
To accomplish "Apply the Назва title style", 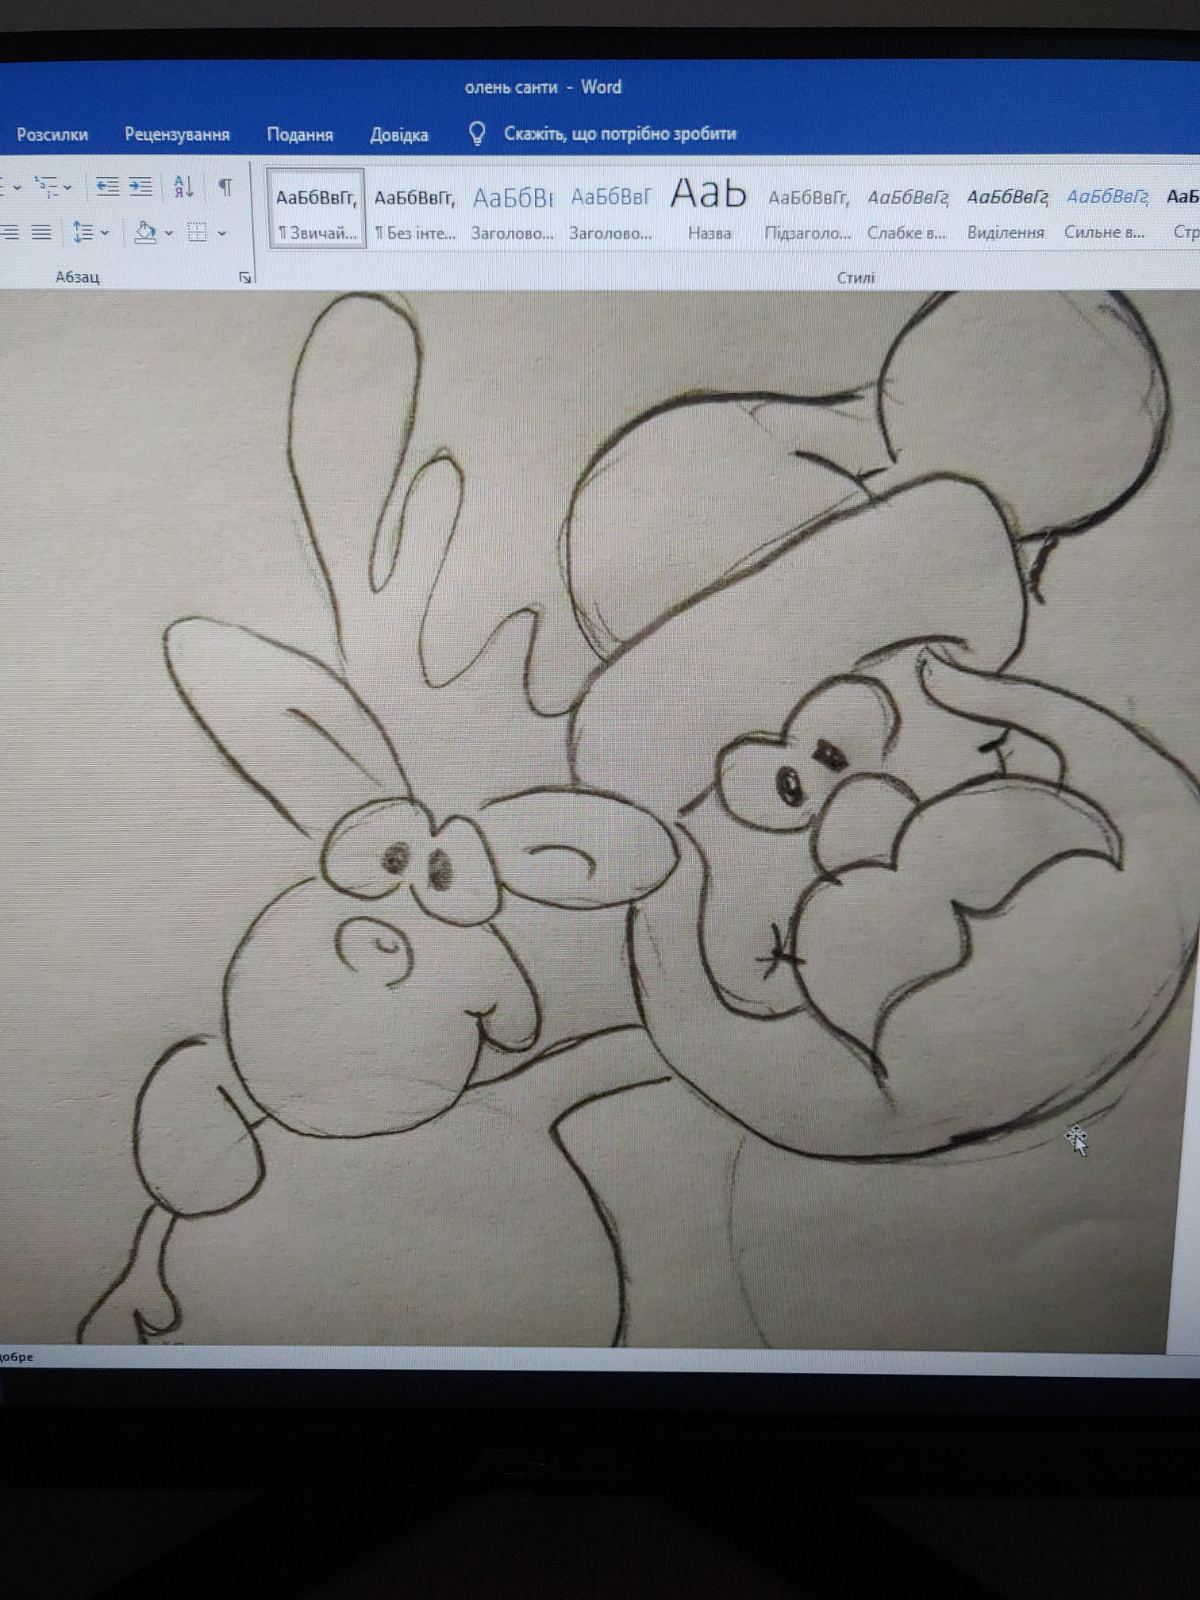I will point(709,208).
